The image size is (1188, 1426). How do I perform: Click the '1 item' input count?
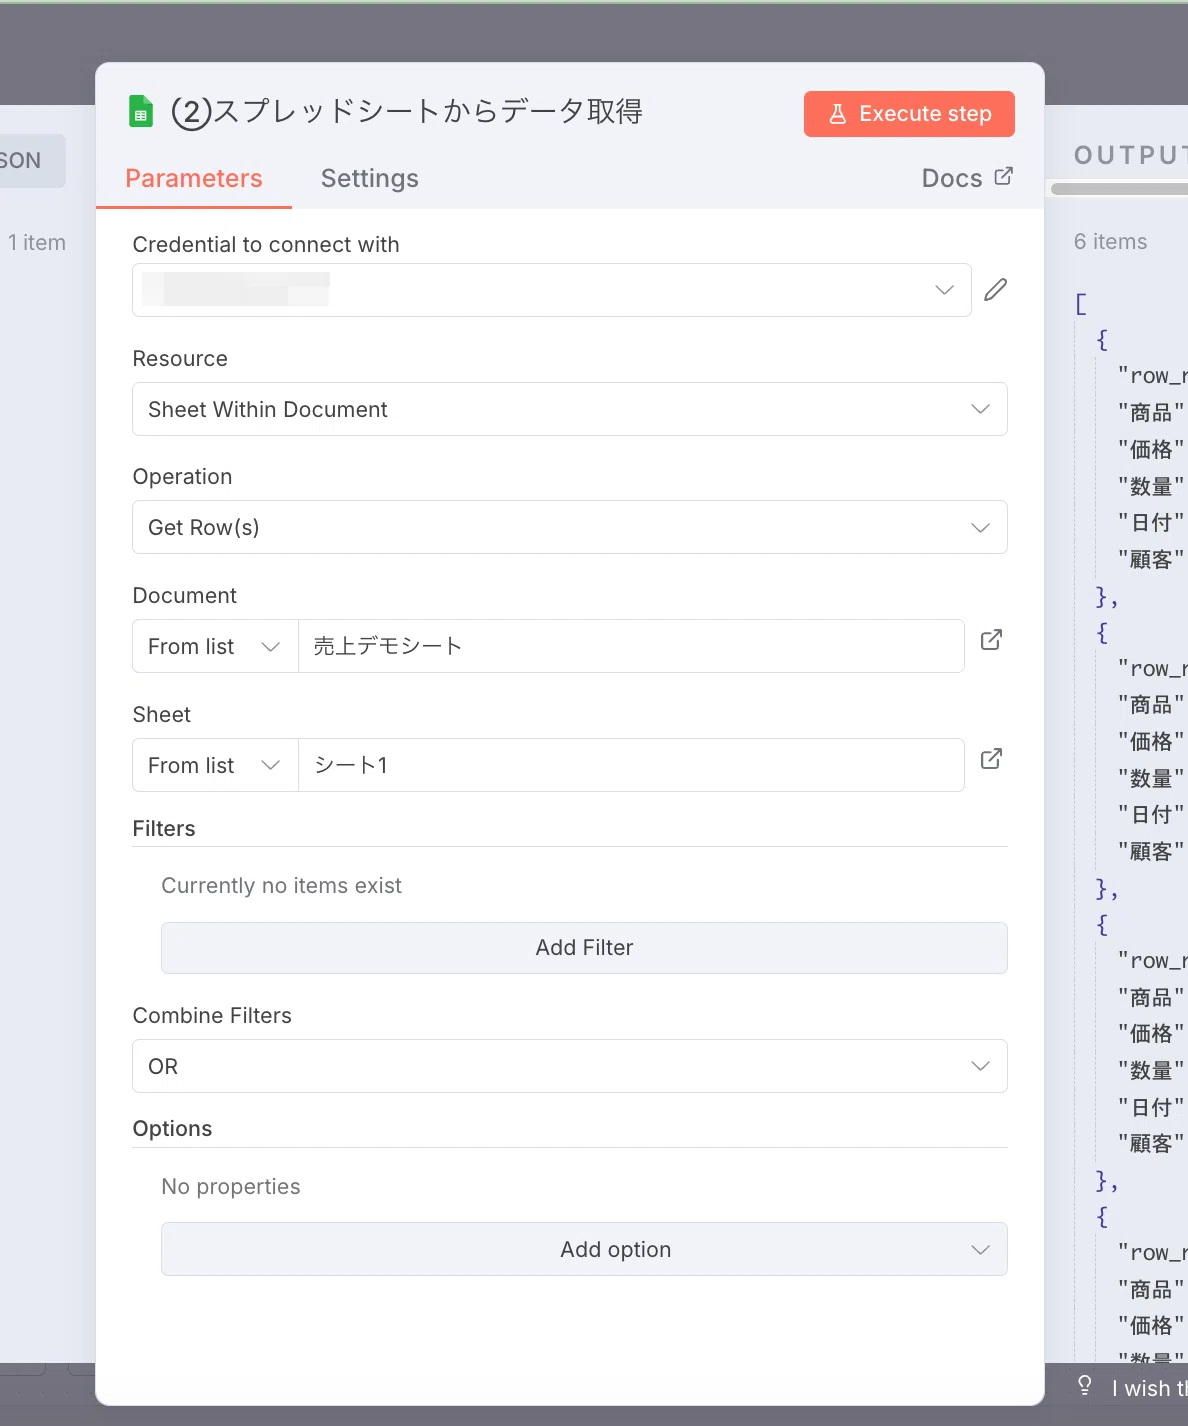pos(37,243)
